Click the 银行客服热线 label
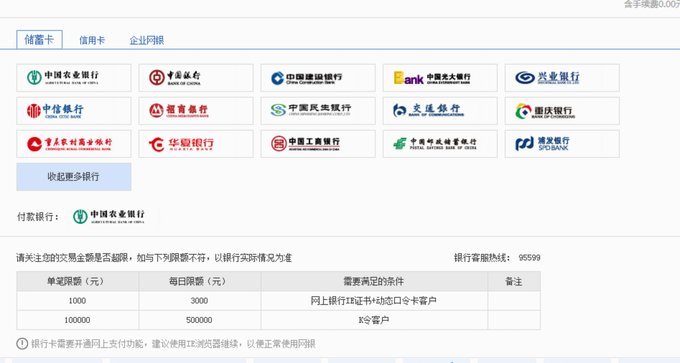Screen dimensions: 680x363 tap(482, 258)
